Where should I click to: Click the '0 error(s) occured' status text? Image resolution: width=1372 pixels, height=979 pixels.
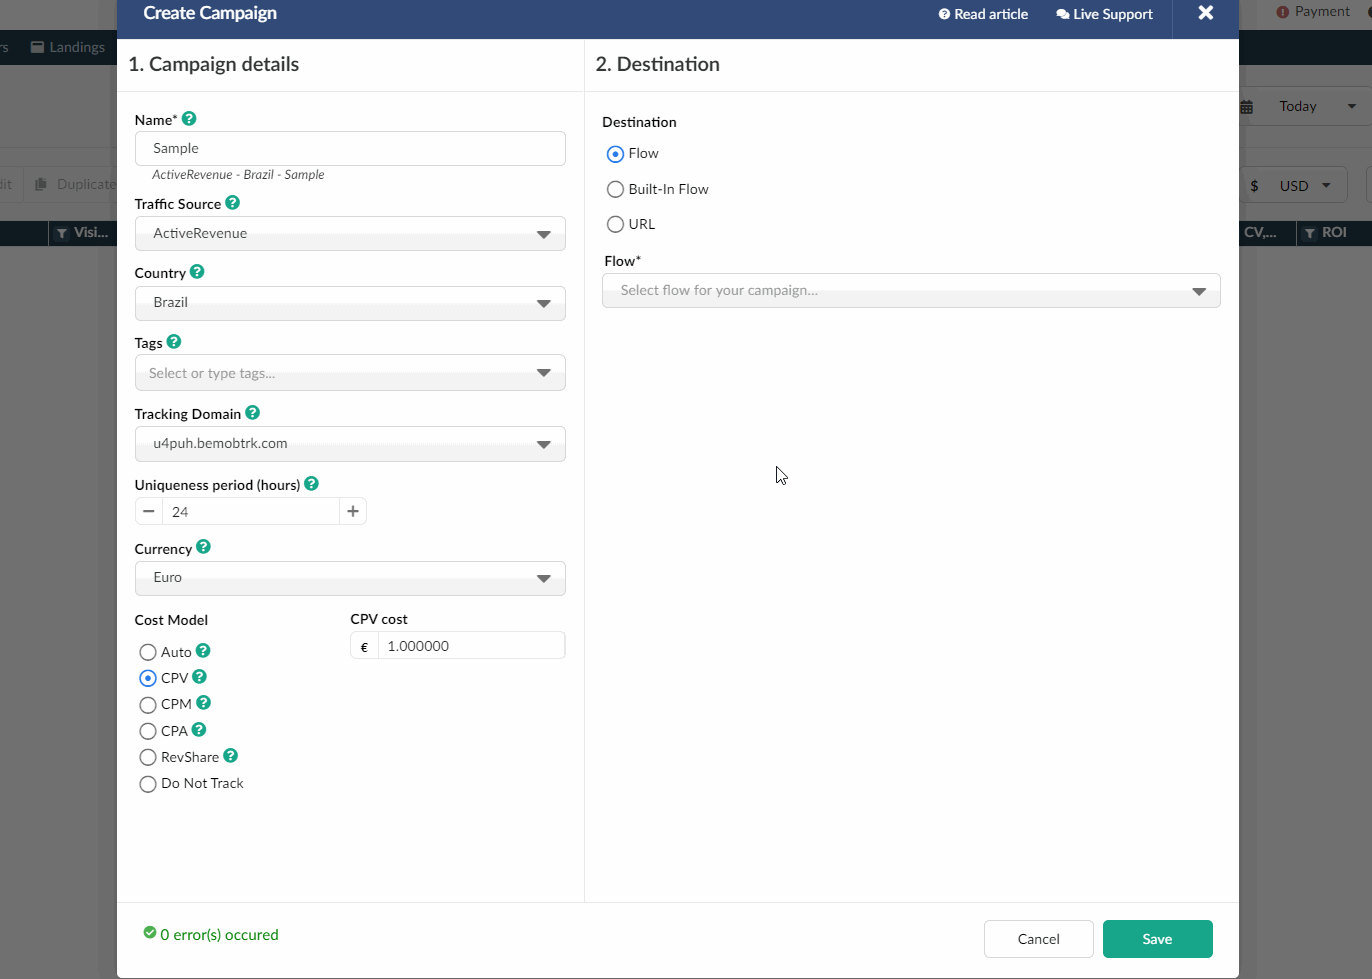pyautogui.click(x=219, y=935)
